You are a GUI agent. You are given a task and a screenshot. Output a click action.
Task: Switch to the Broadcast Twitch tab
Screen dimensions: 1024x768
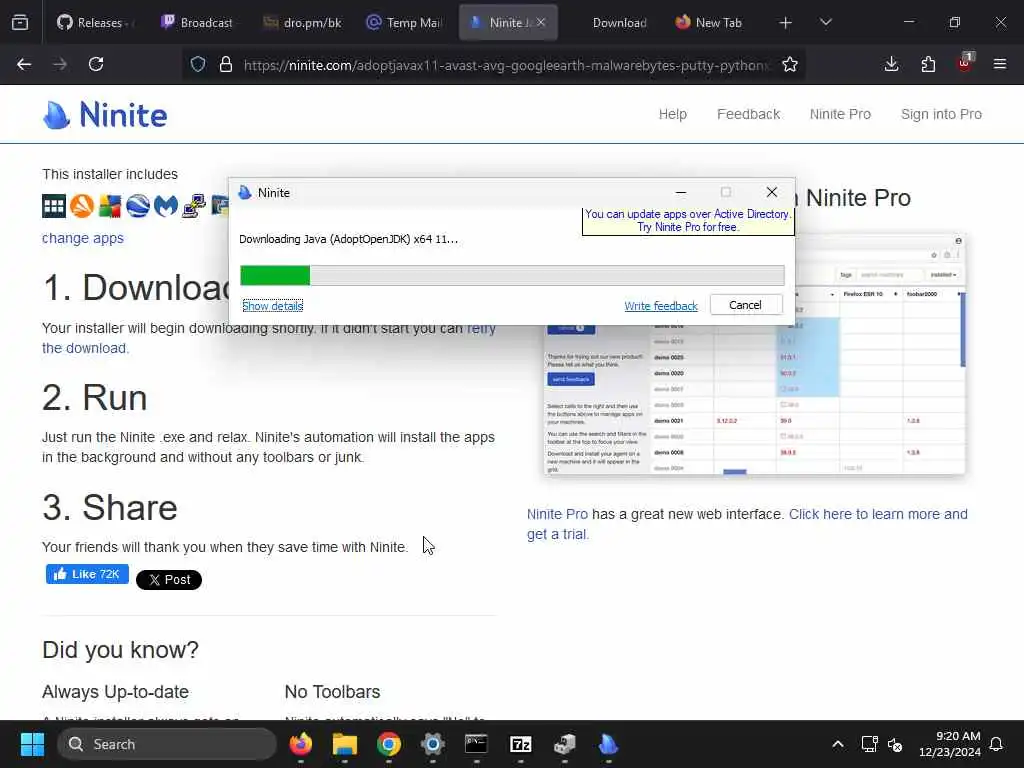click(197, 22)
